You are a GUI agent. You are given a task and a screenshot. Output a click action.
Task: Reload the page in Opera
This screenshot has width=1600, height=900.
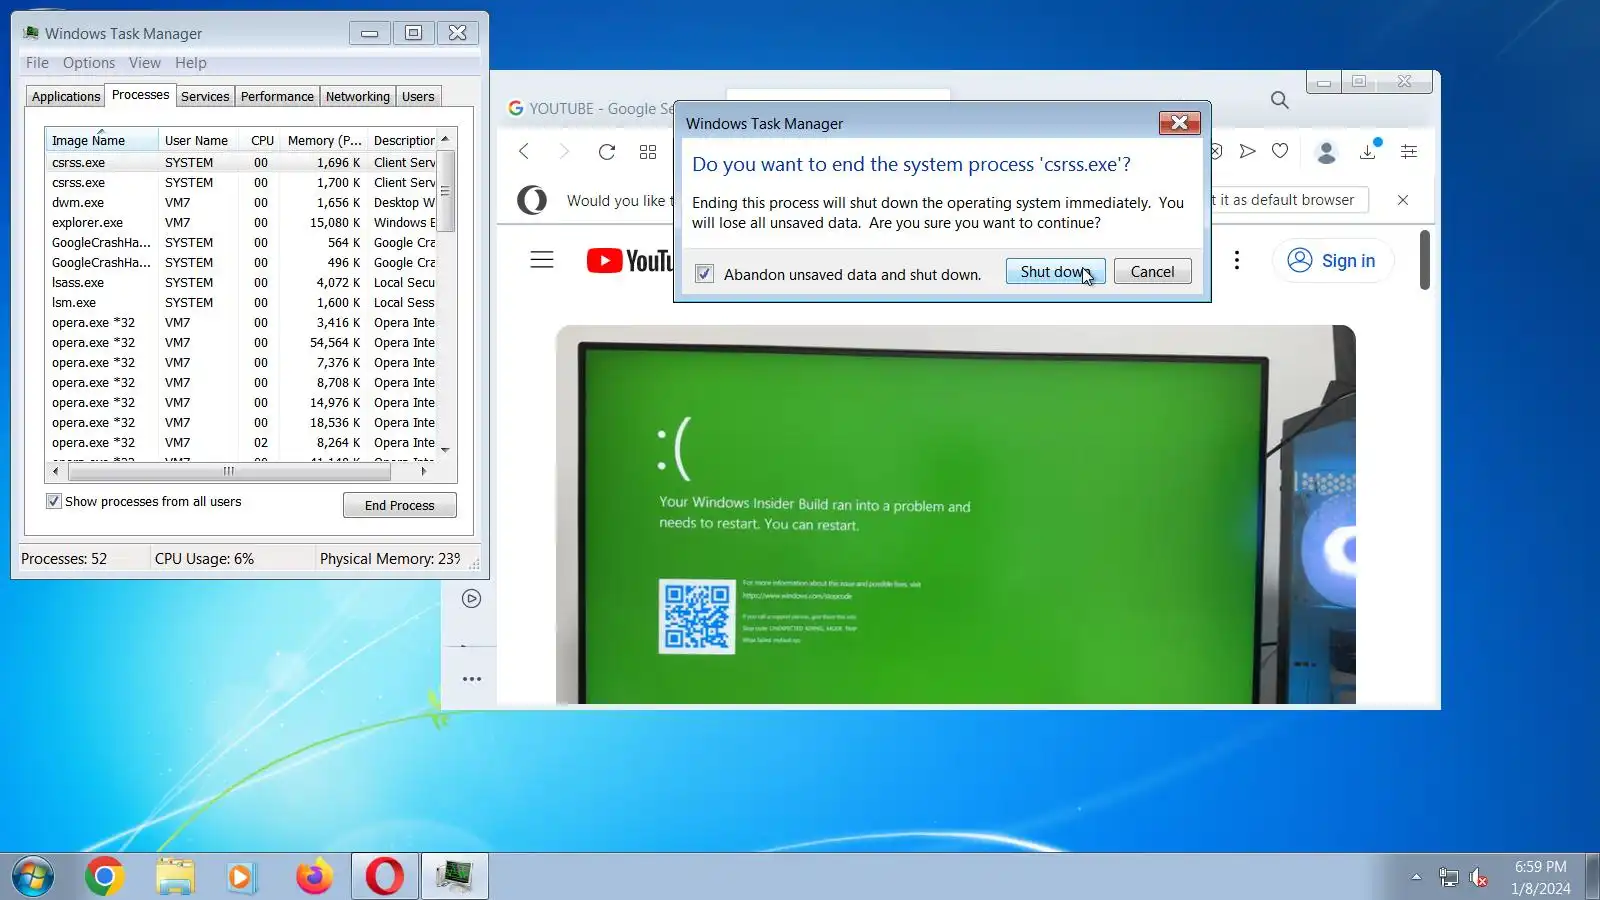point(606,152)
